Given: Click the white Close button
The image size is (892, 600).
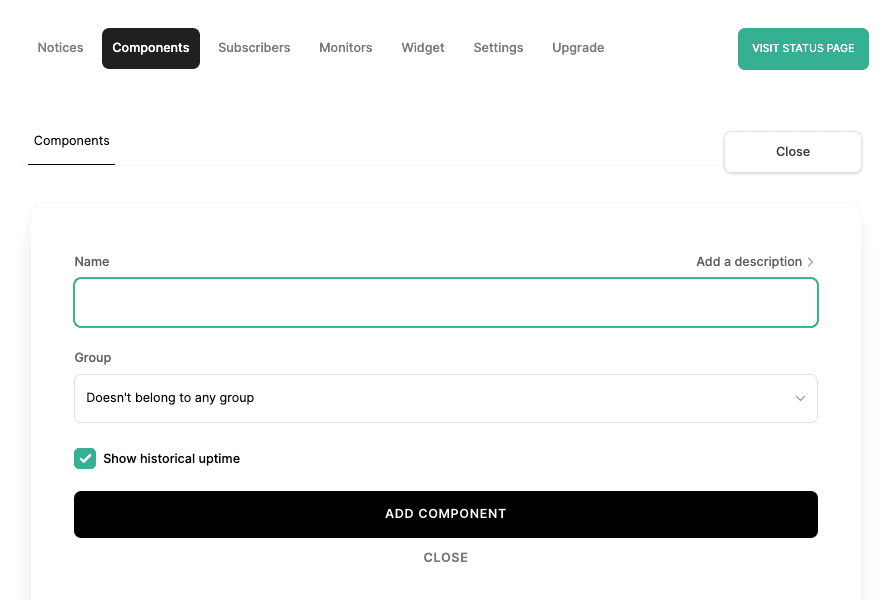Looking at the screenshot, I should point(793,152).
